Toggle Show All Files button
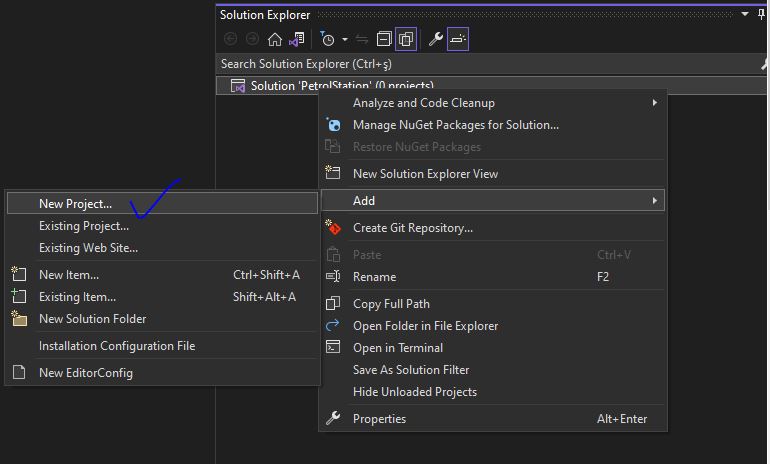The height and width of the screenshot is (464, 770). click(406, 39)
